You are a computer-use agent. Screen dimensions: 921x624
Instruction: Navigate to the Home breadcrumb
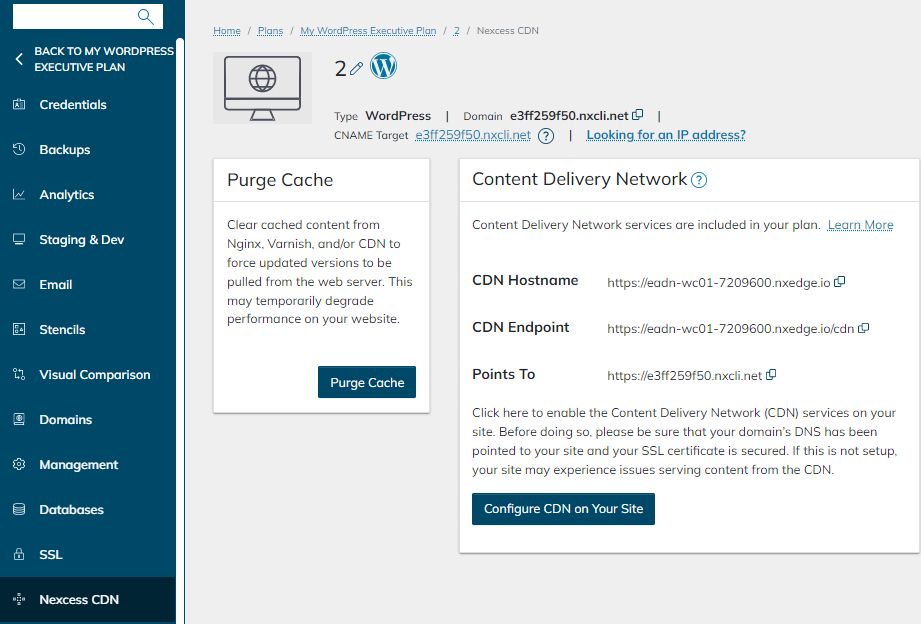226,31
